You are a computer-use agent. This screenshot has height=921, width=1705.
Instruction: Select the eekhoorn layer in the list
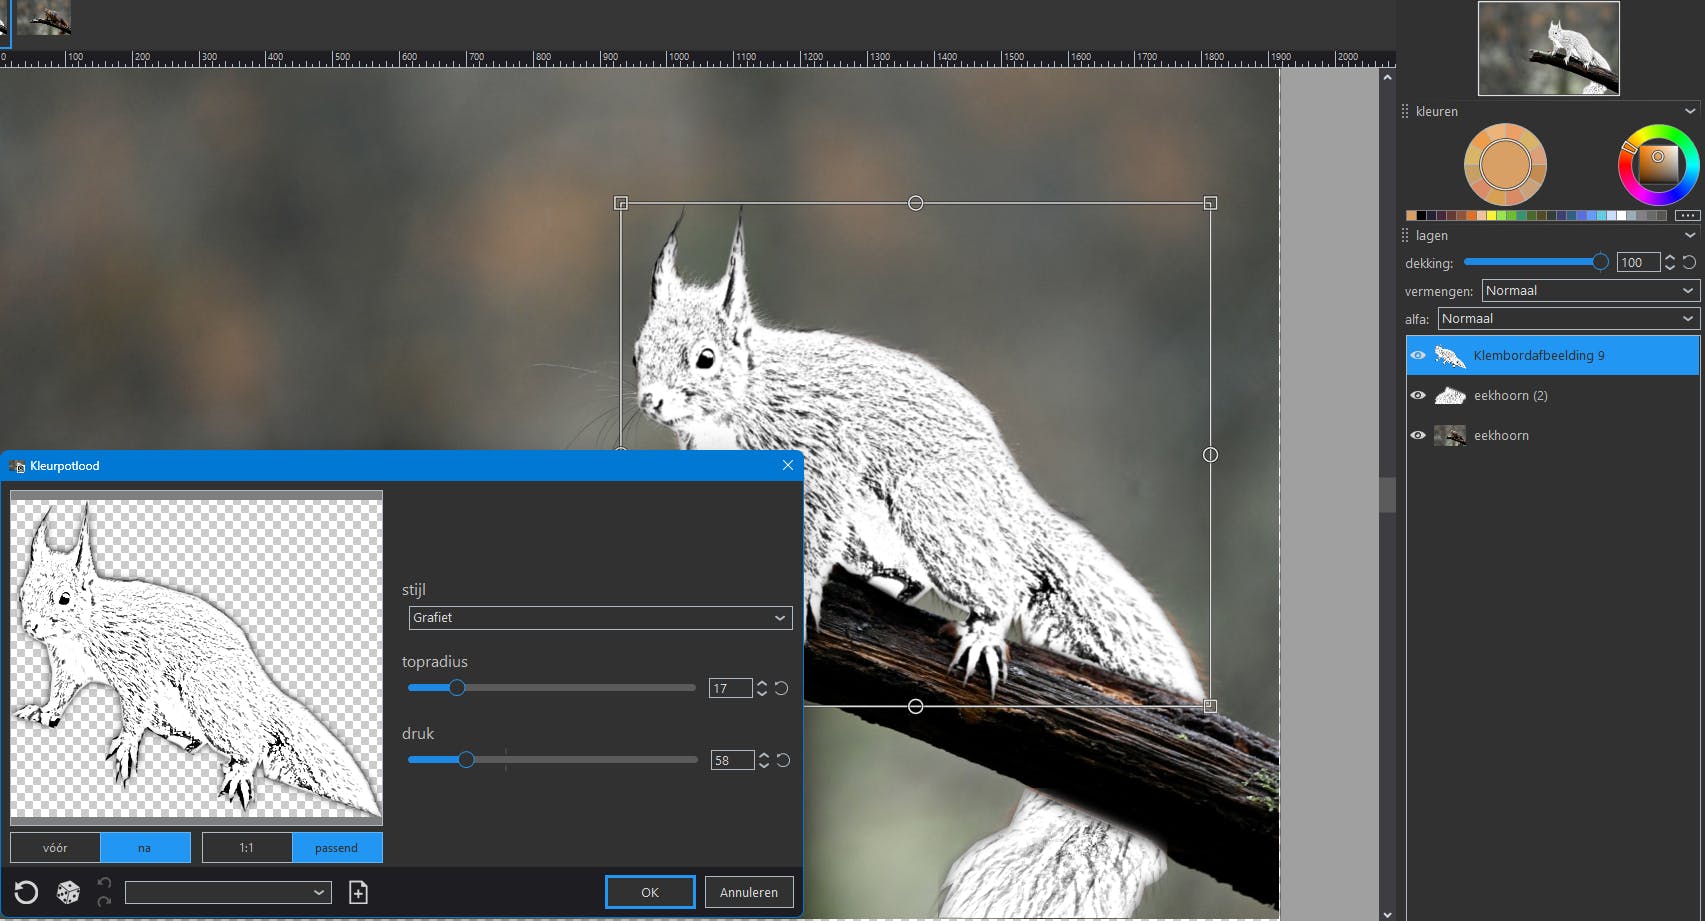click(1500, 435)
